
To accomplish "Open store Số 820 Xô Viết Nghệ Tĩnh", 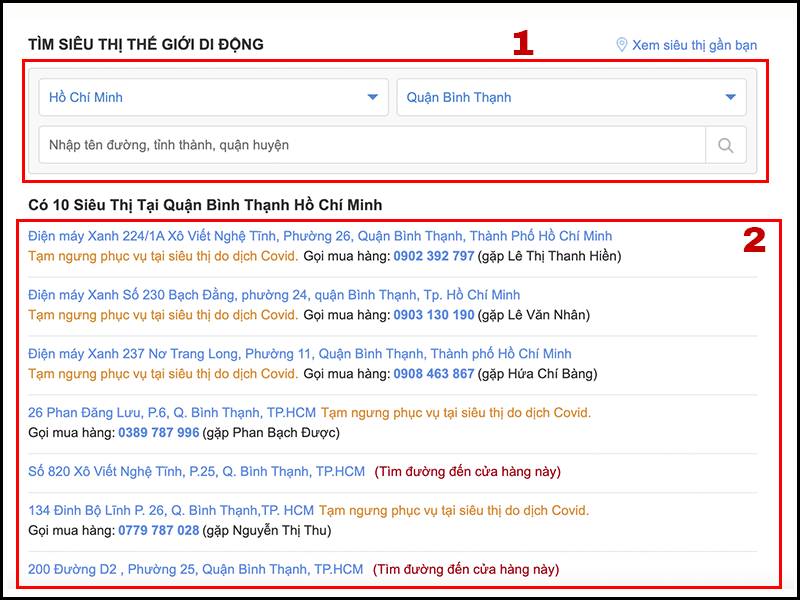I will click(x=196, y=471).
